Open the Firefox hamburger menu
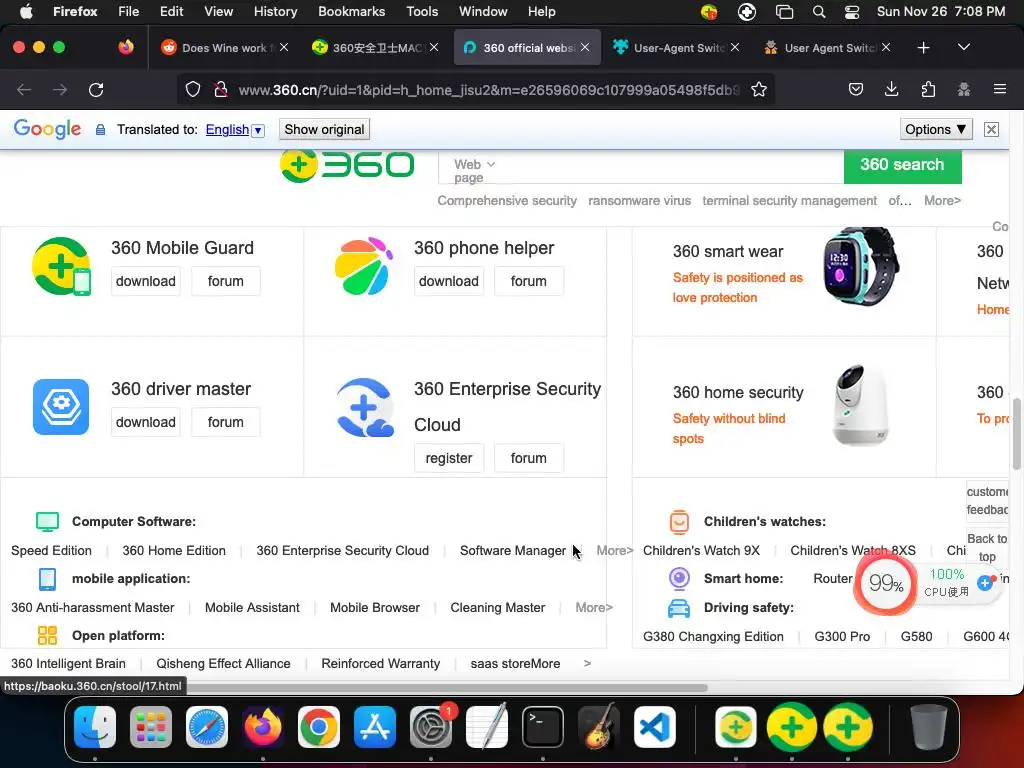The image size is (1024, 768). pos(999,89)
